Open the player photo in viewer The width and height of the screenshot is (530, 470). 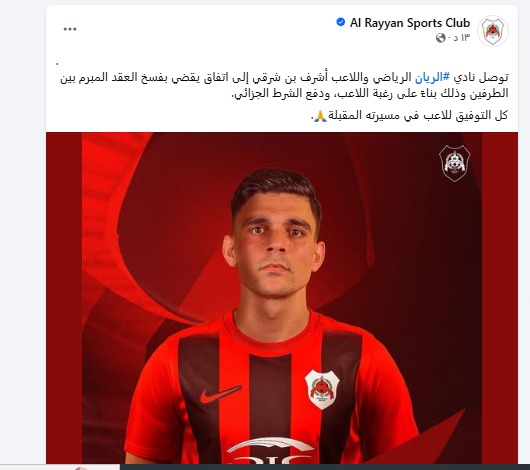282,298
